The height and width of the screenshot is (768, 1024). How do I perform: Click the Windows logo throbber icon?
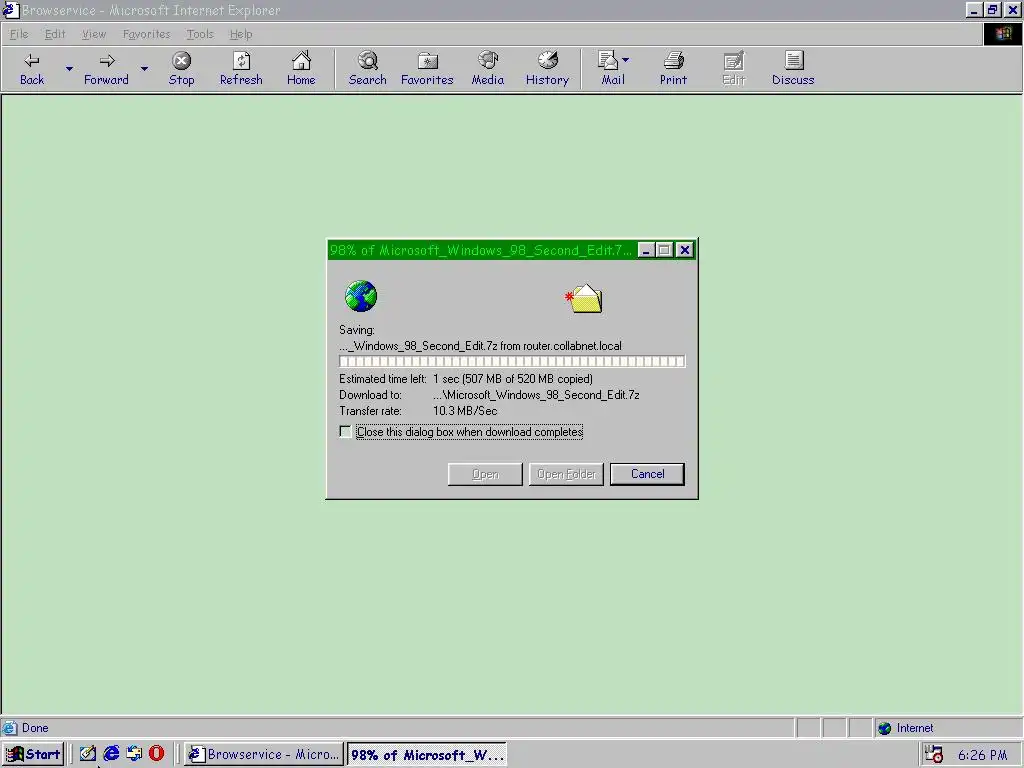pyautogui.click(x=1003, y=34)
